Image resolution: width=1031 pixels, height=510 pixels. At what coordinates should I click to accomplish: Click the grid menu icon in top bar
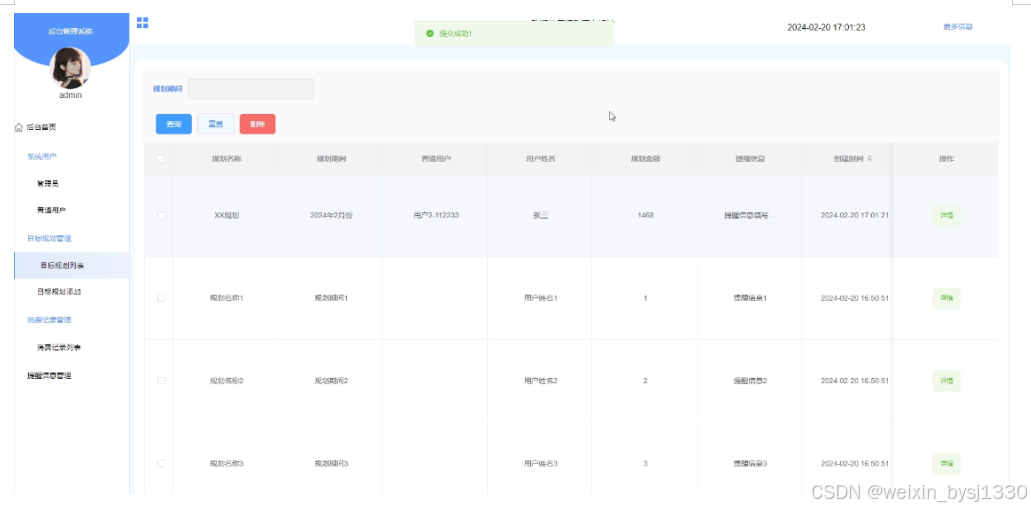pyautogui.click(x=142, y=23)
